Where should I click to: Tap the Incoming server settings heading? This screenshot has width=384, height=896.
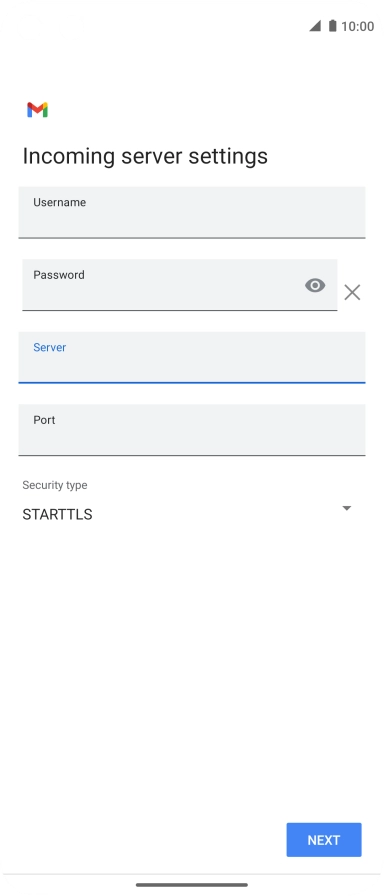(x=145, y=156)
